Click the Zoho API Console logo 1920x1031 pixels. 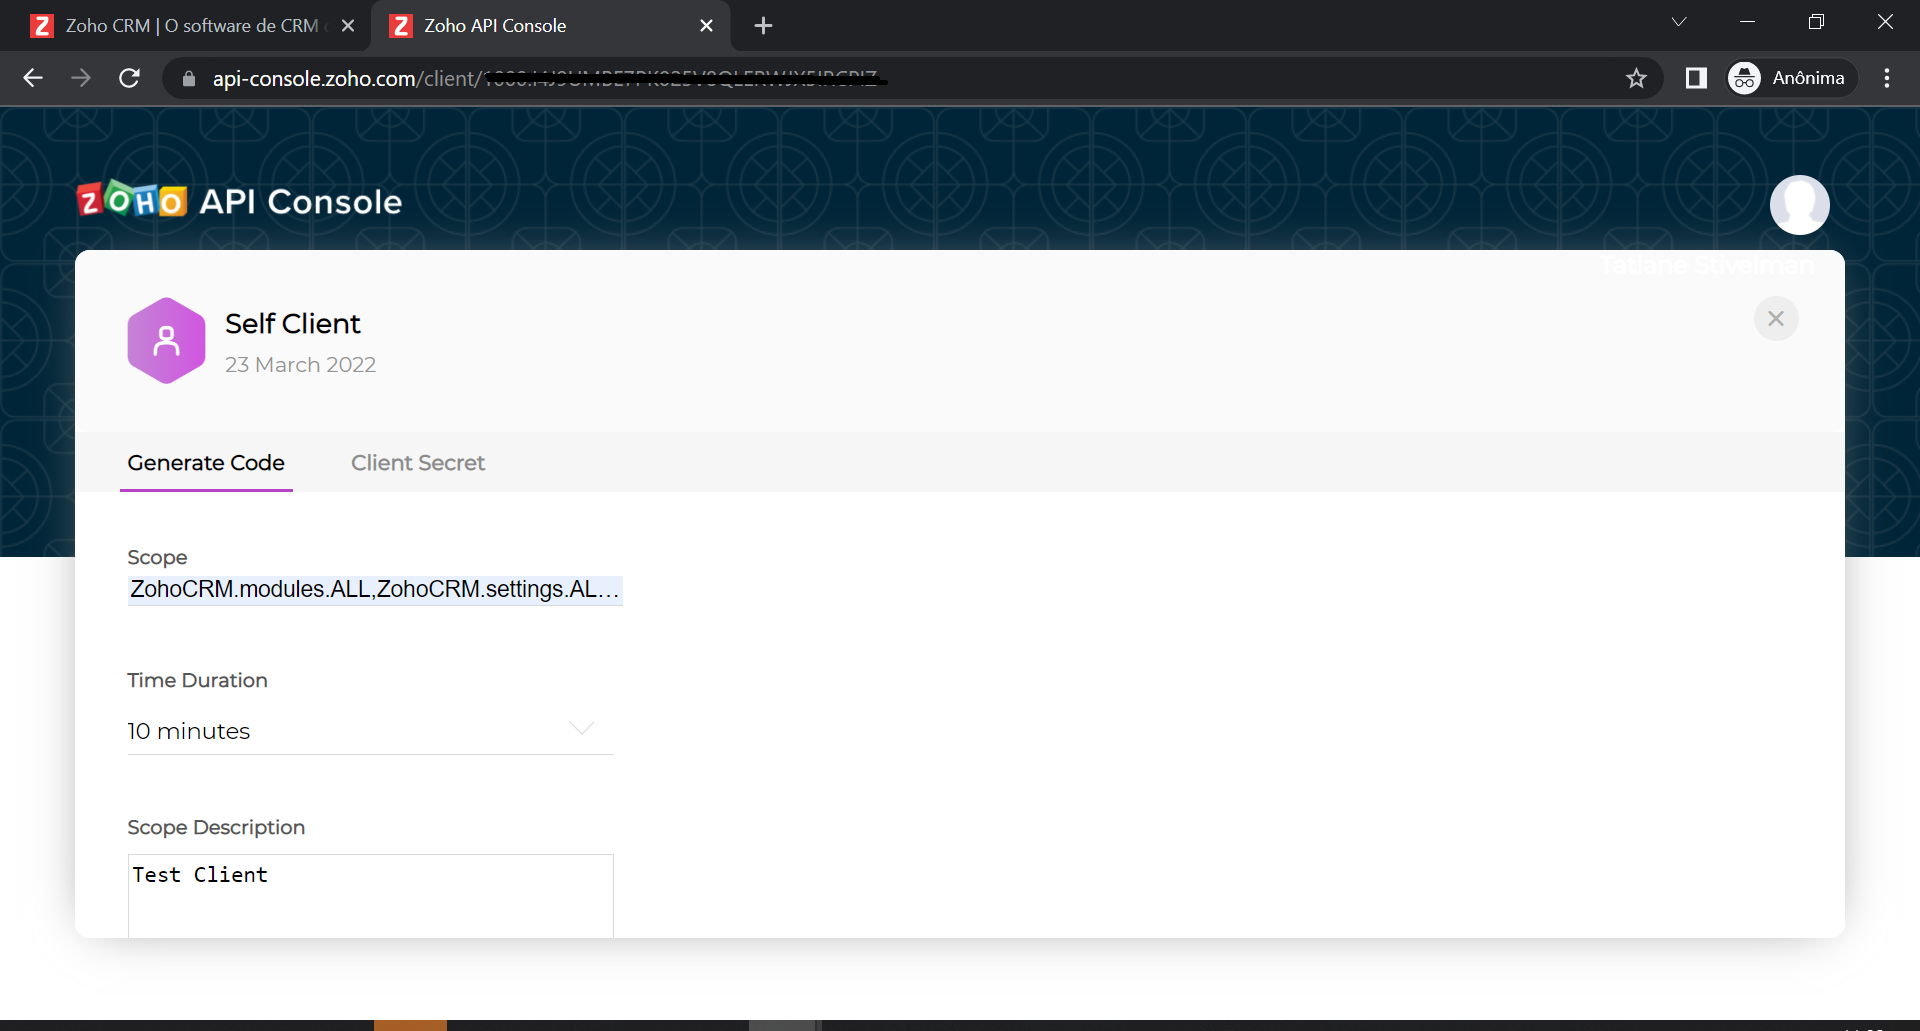[x=240, y=201]
